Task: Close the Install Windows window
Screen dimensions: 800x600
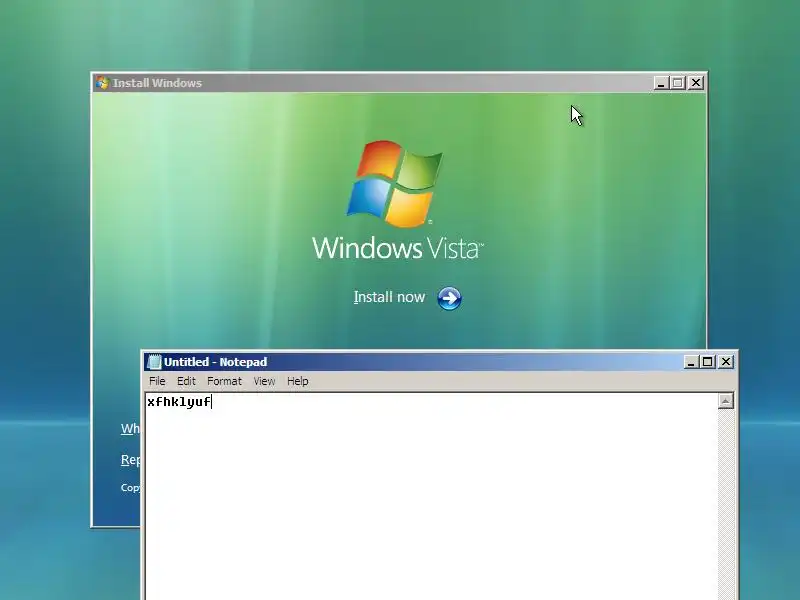Action: 696,83
